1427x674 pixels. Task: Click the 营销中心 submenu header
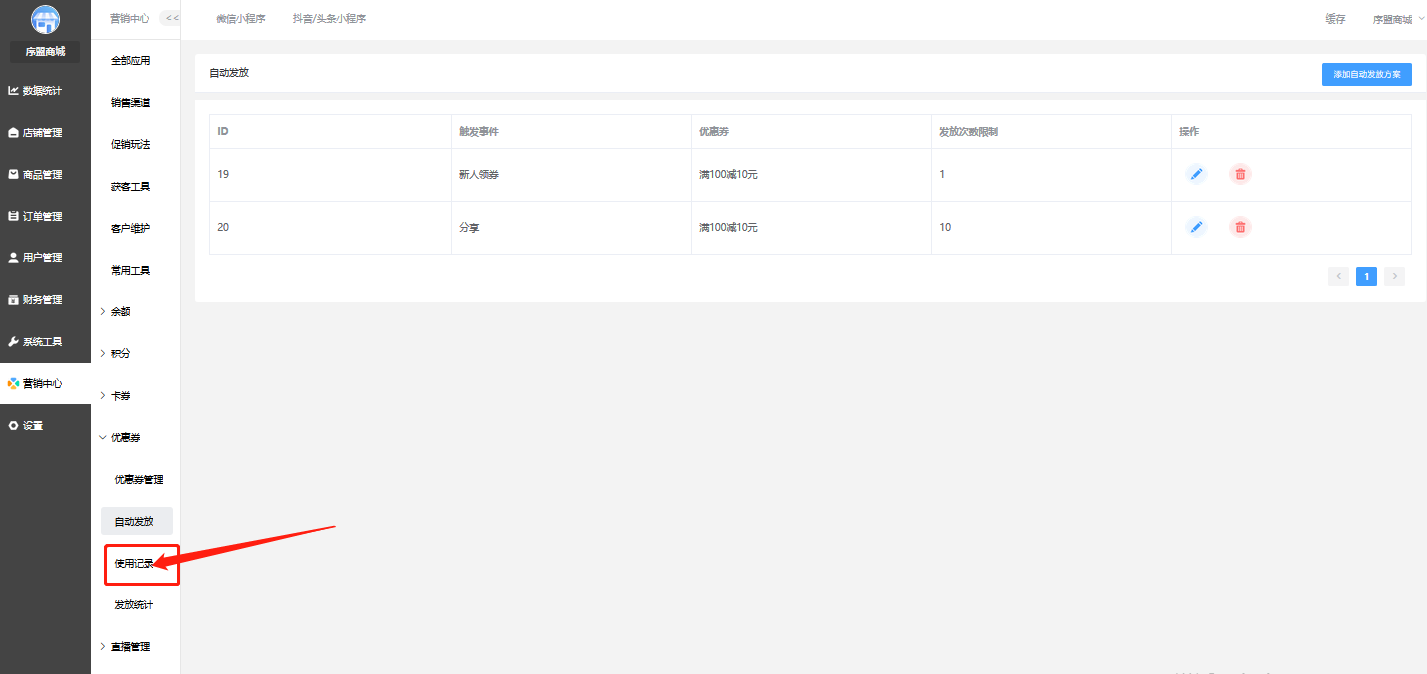pos(130,19)
